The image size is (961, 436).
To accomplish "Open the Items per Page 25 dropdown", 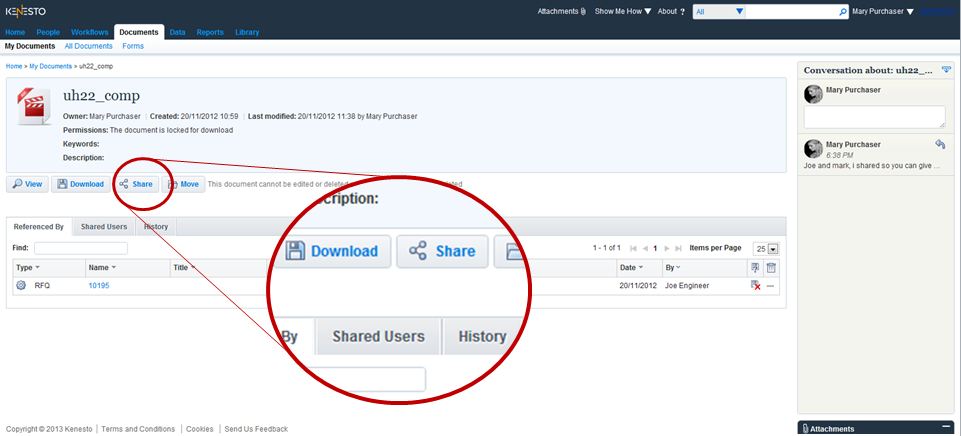I will (x=766, y=249).
